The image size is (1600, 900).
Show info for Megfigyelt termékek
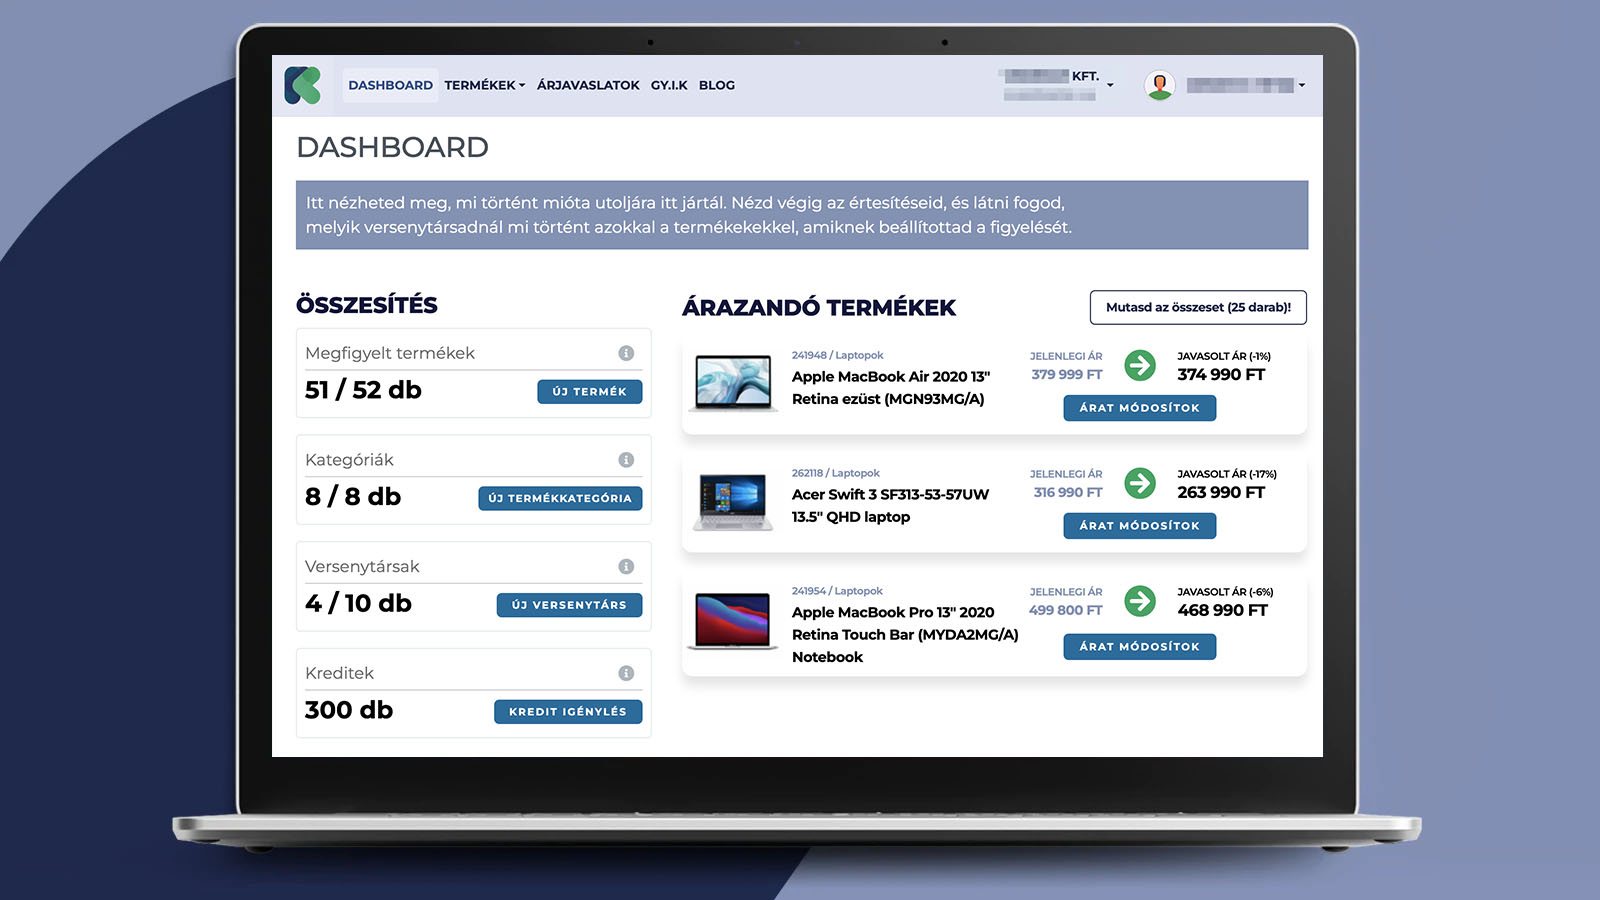(626, 353)
